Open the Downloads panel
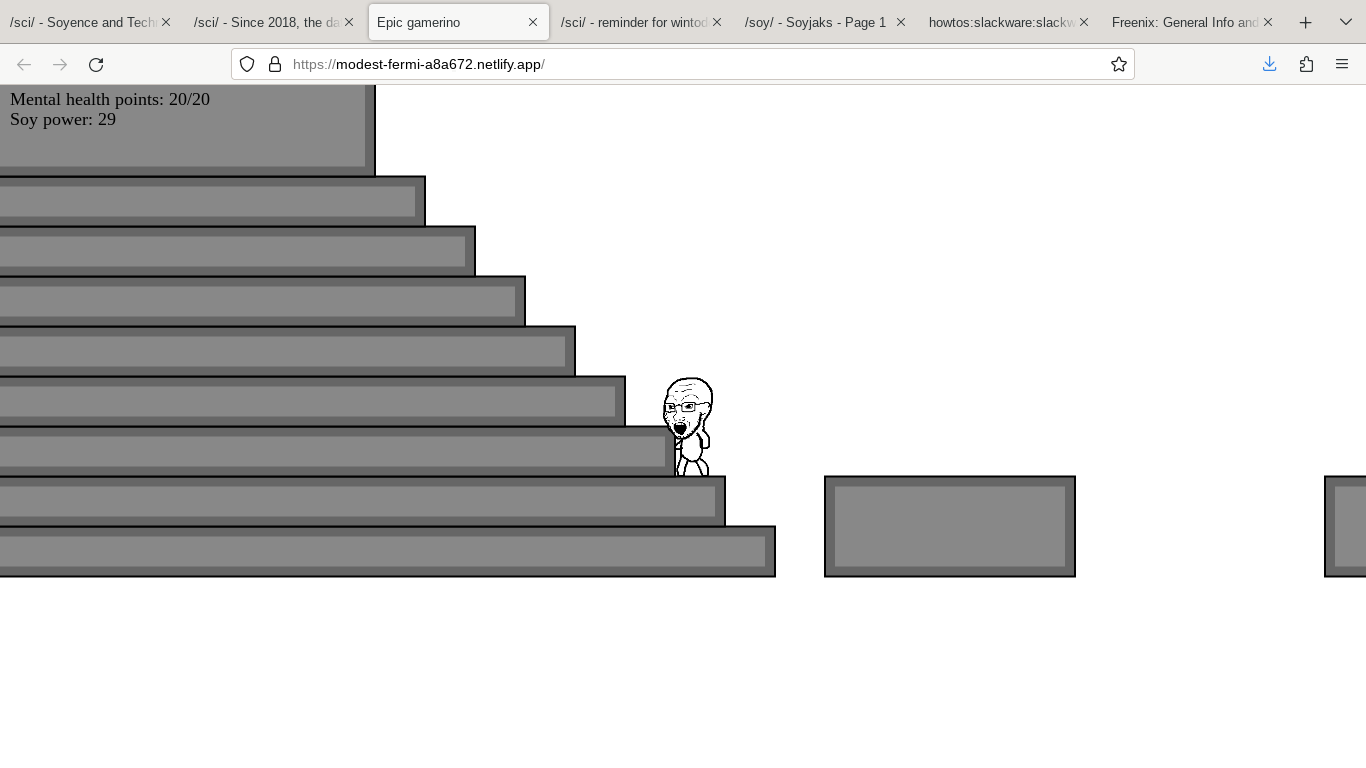The image size is (1366, 768). [1270, 64]
